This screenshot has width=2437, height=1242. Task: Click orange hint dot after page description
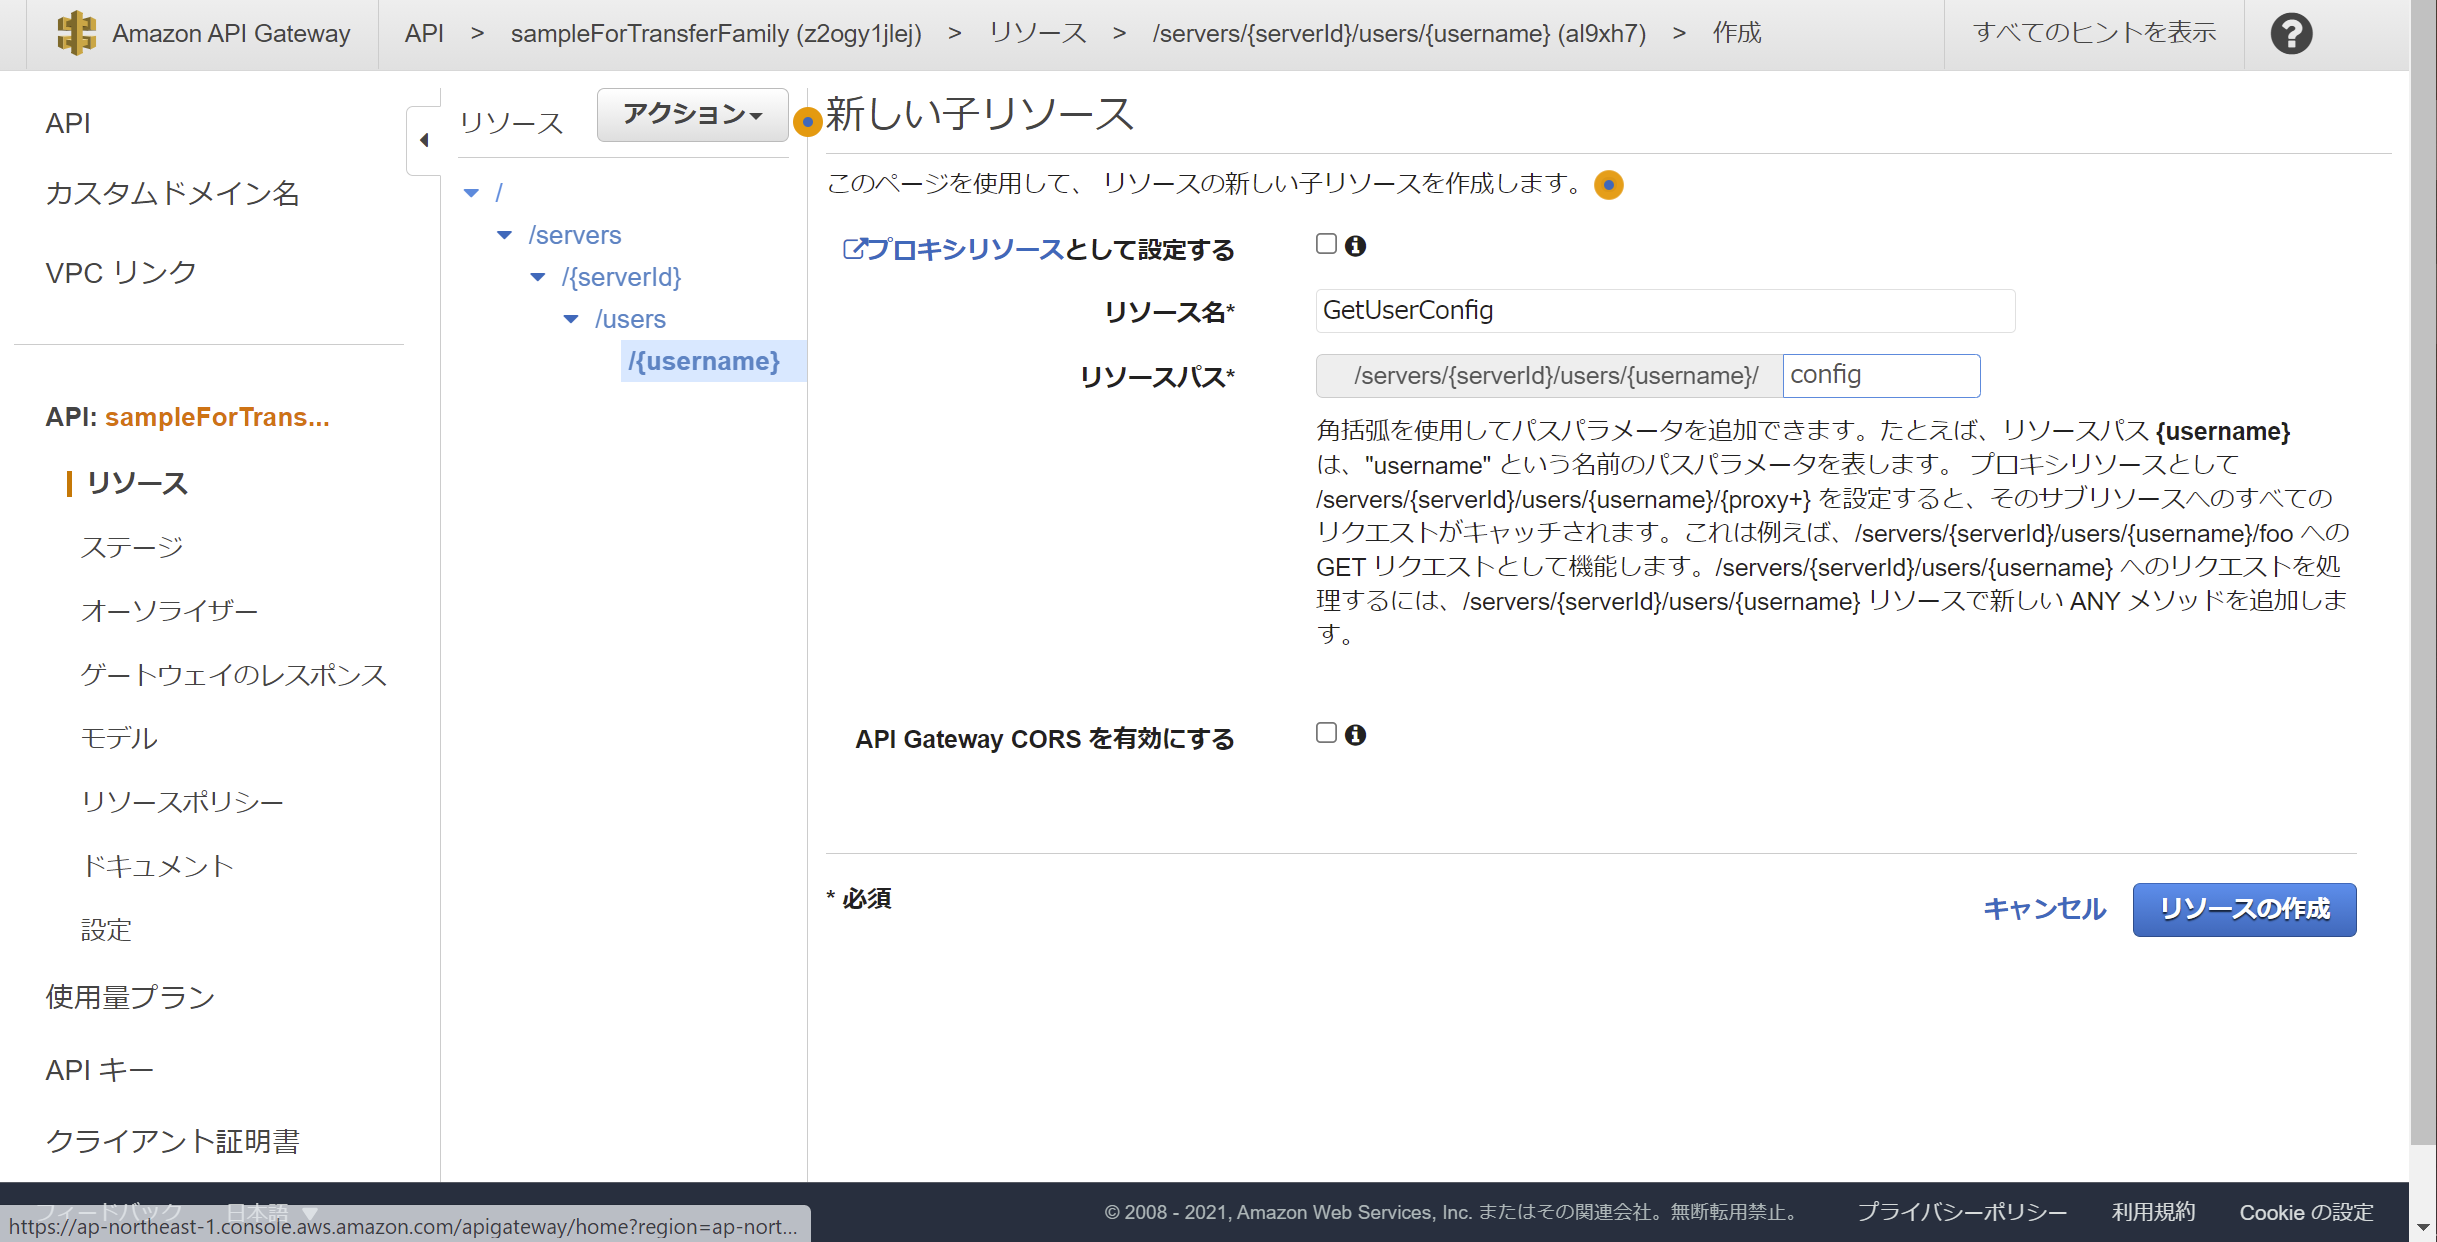pos(1608,185)
